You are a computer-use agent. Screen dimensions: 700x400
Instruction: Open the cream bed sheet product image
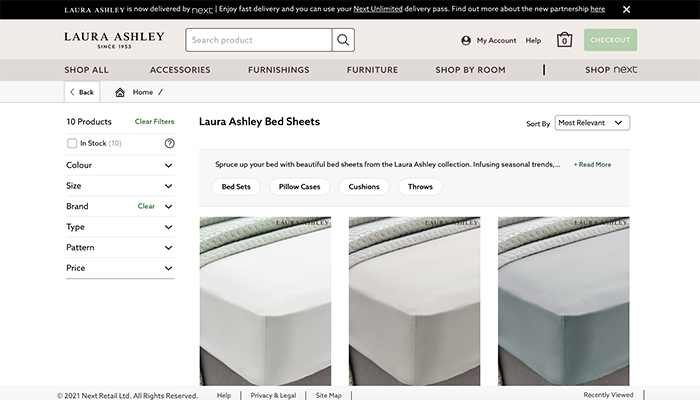click(415, 301)
